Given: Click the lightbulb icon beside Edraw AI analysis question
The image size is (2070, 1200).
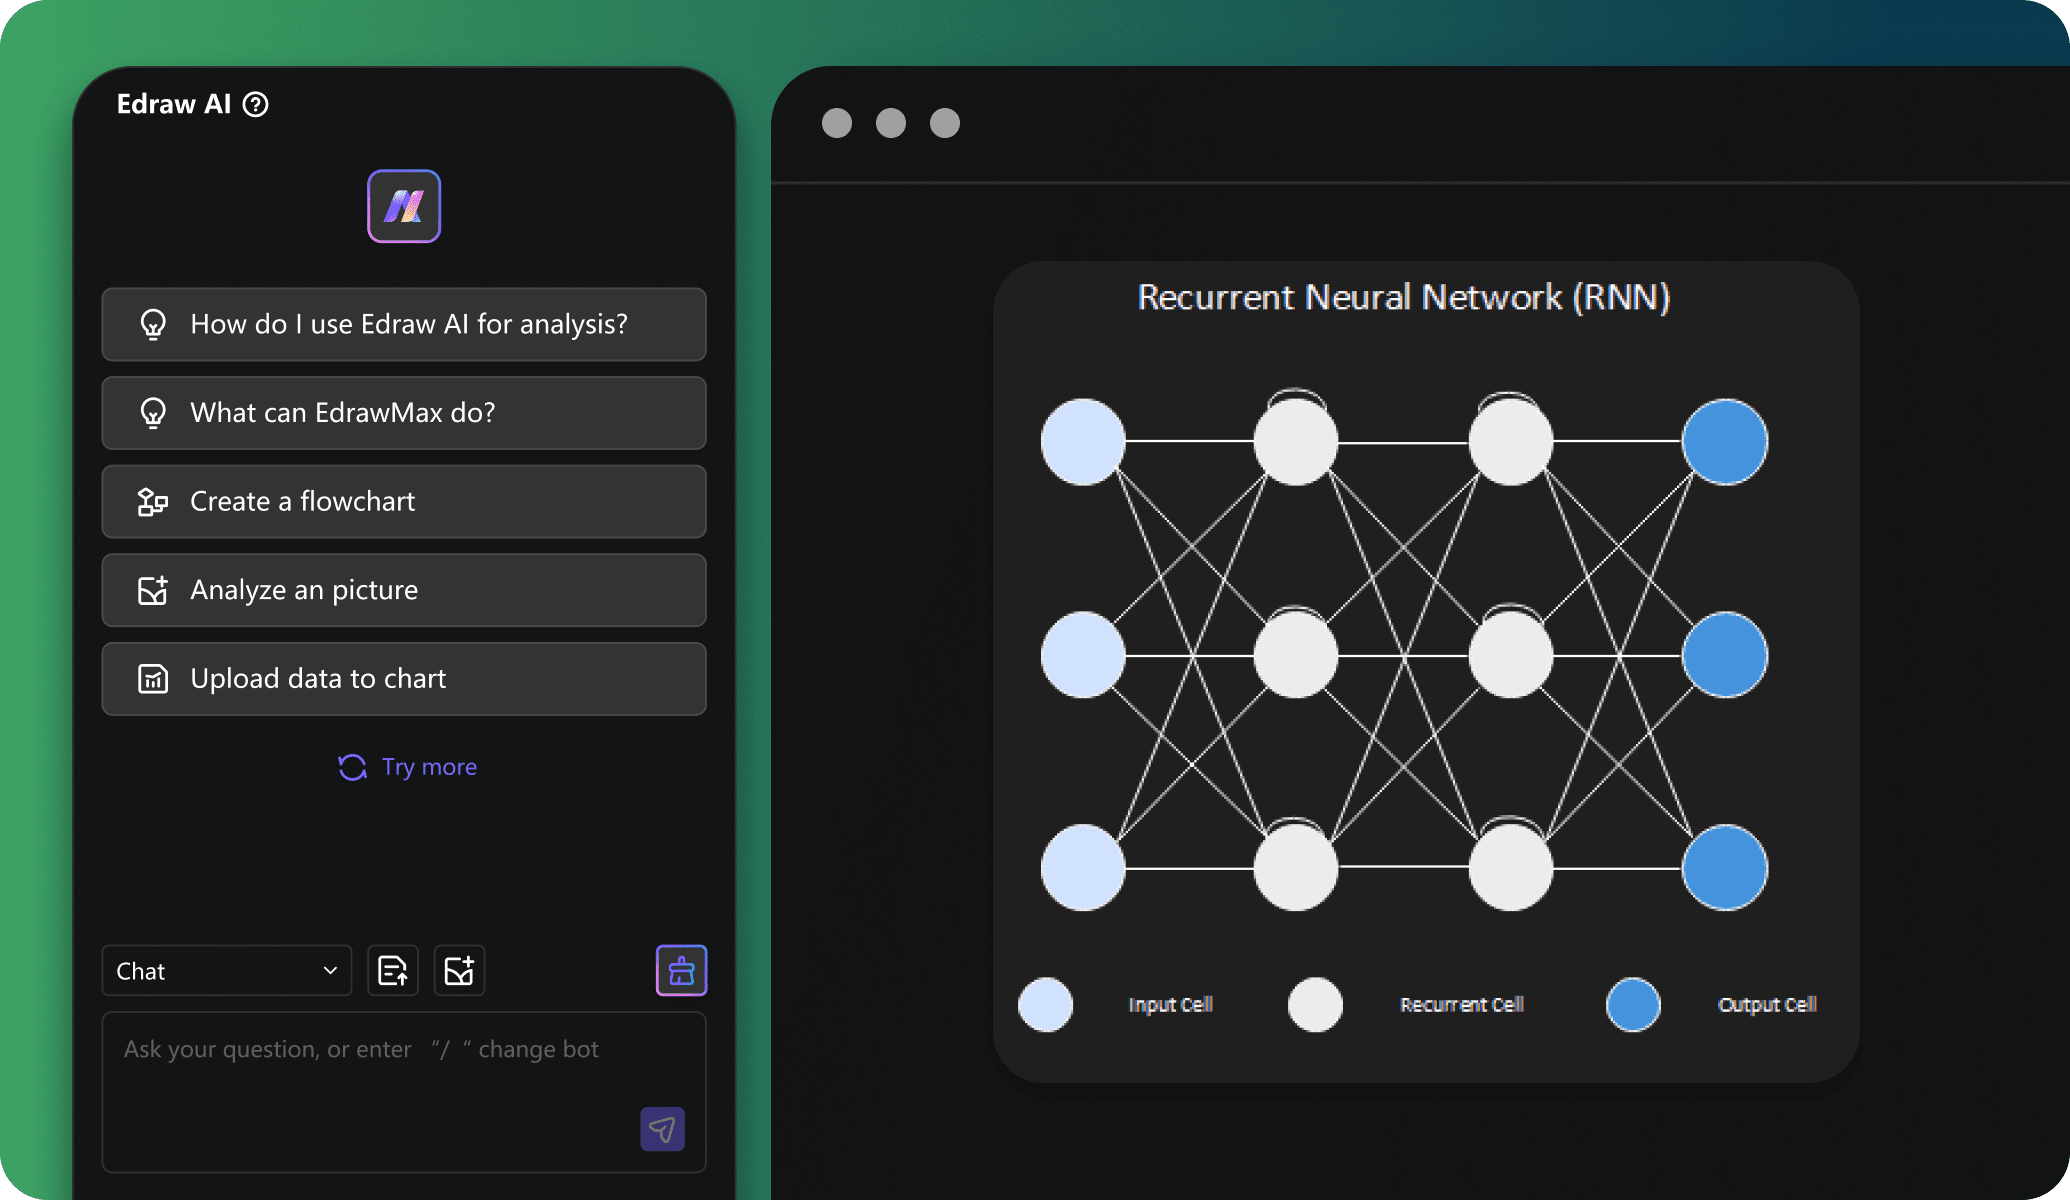Looking at the screenshot, I should coord(153,324).
